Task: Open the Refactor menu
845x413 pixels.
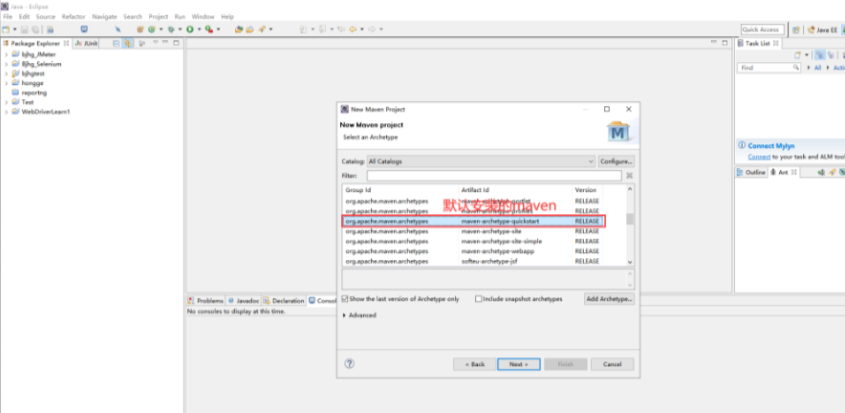Action: (73, 17)
